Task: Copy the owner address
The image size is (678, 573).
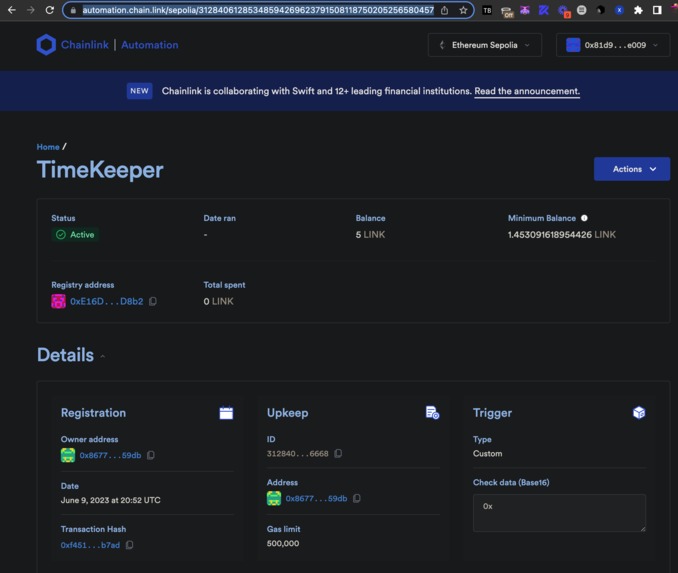Action: (150, 455)
